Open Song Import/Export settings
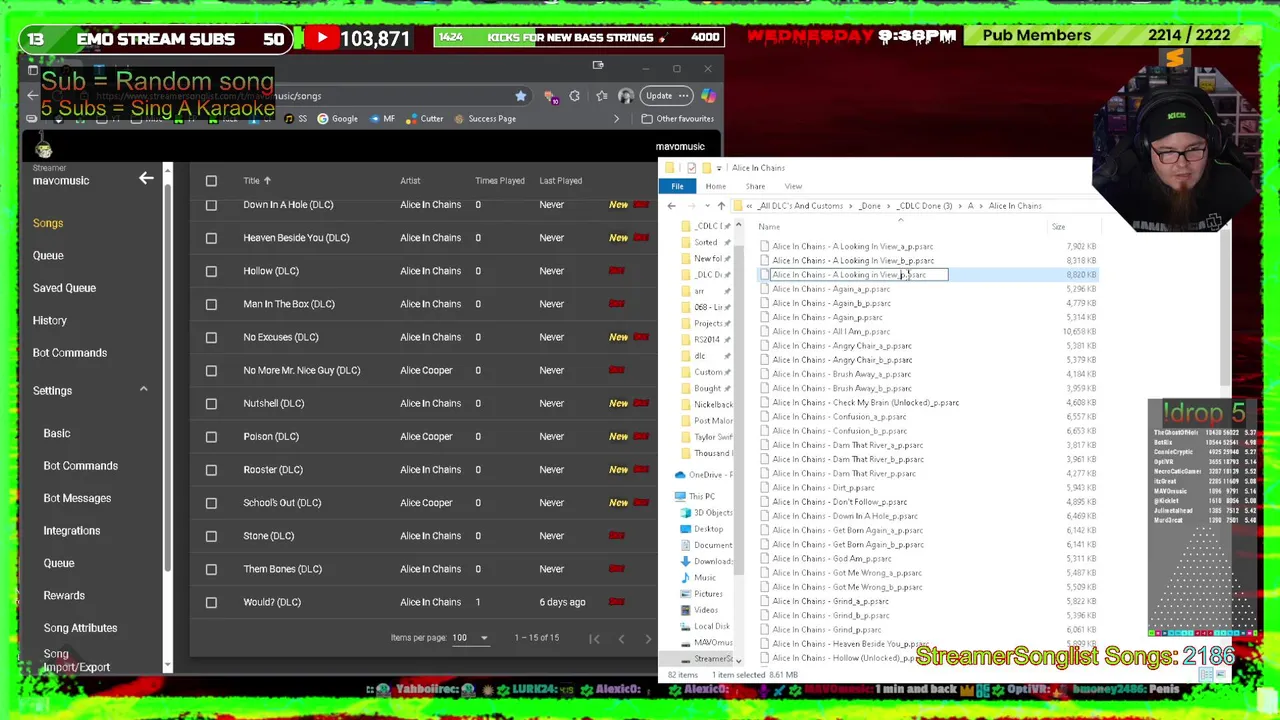Image resolution: width=1280 pixels, height=720 pixels. point(76,661)
